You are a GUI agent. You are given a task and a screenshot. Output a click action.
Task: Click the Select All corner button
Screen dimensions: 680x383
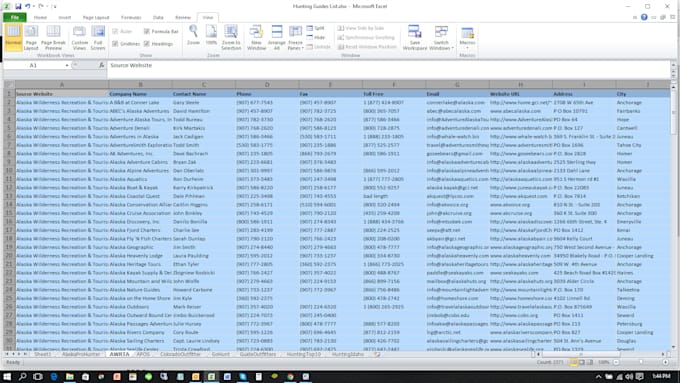click(9, 85)
